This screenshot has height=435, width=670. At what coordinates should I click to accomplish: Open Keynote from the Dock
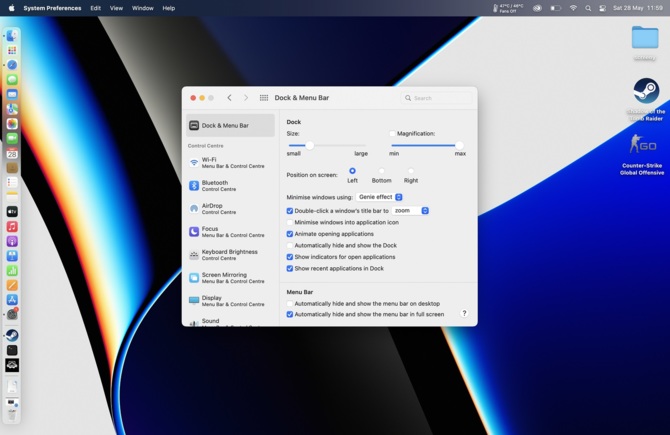12,256
